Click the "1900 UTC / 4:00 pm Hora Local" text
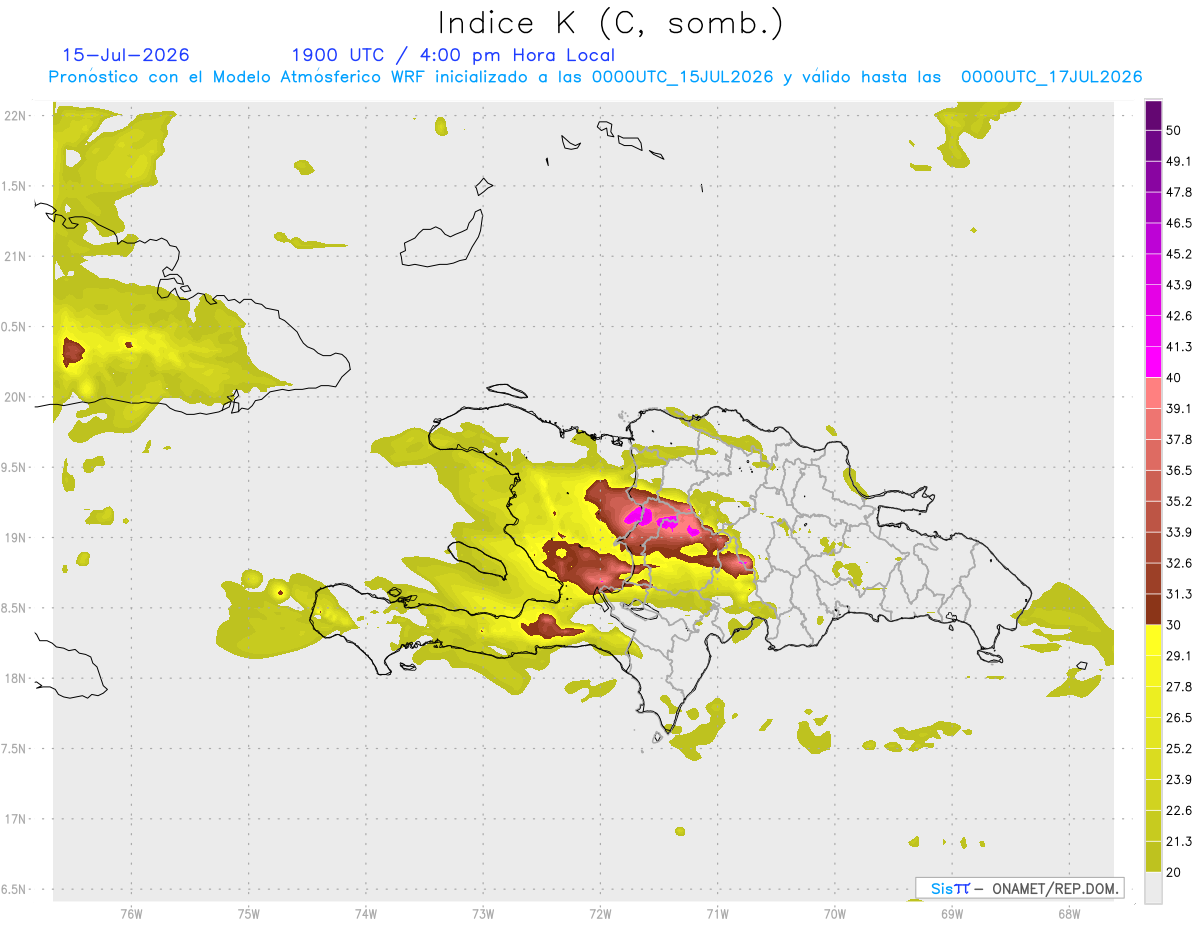 (x=453, y=55)
